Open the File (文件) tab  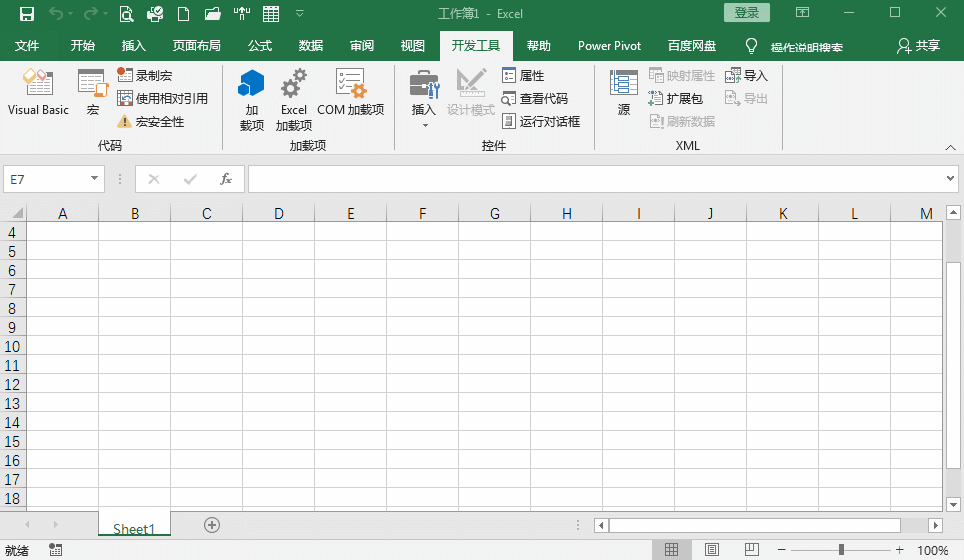click(x=26, y=46)
